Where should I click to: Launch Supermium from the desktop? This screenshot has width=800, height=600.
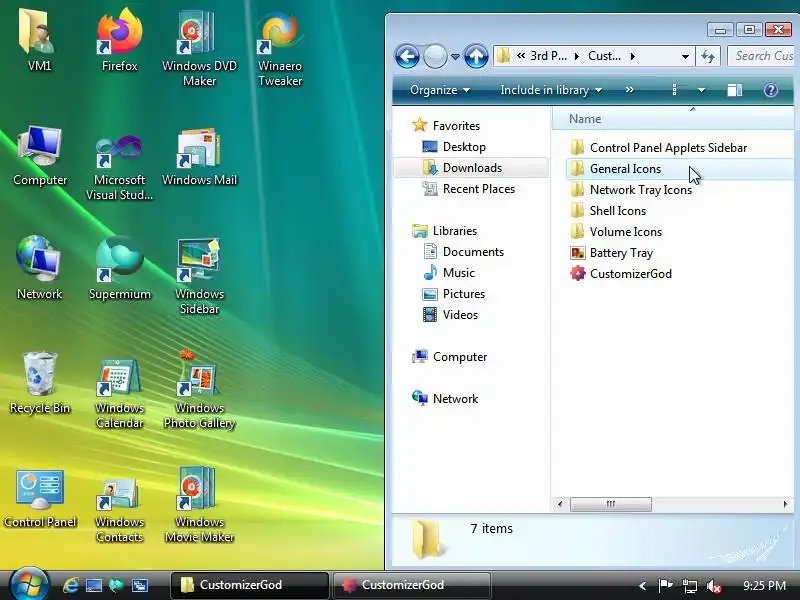119,269
